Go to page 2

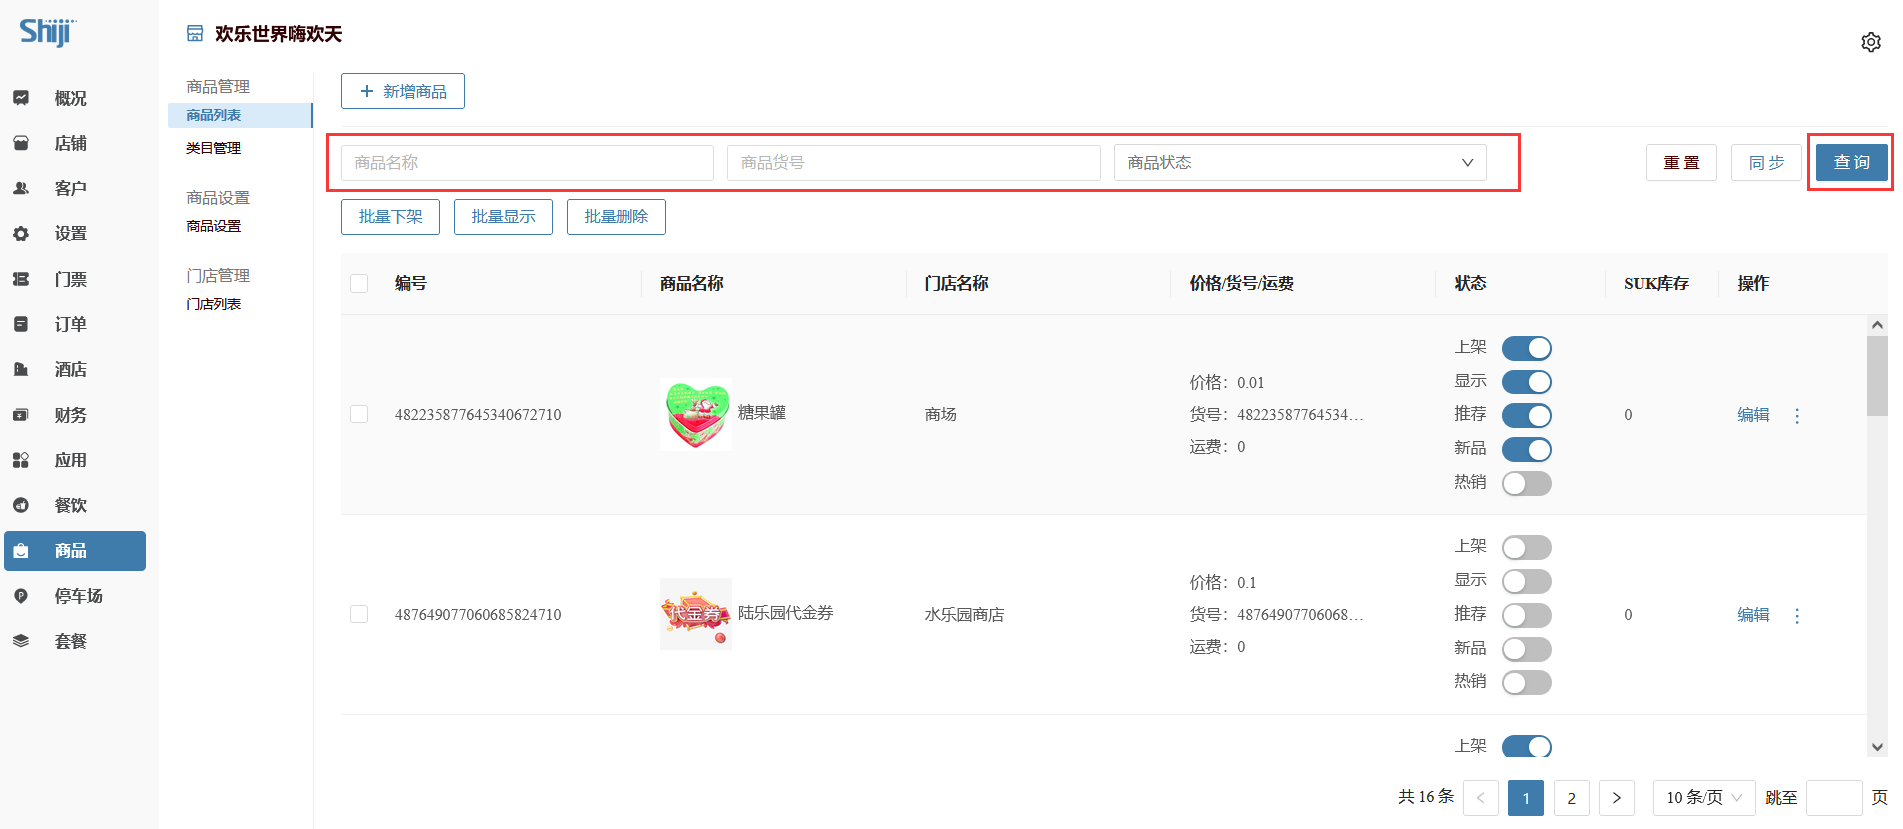click(1572, 798)
